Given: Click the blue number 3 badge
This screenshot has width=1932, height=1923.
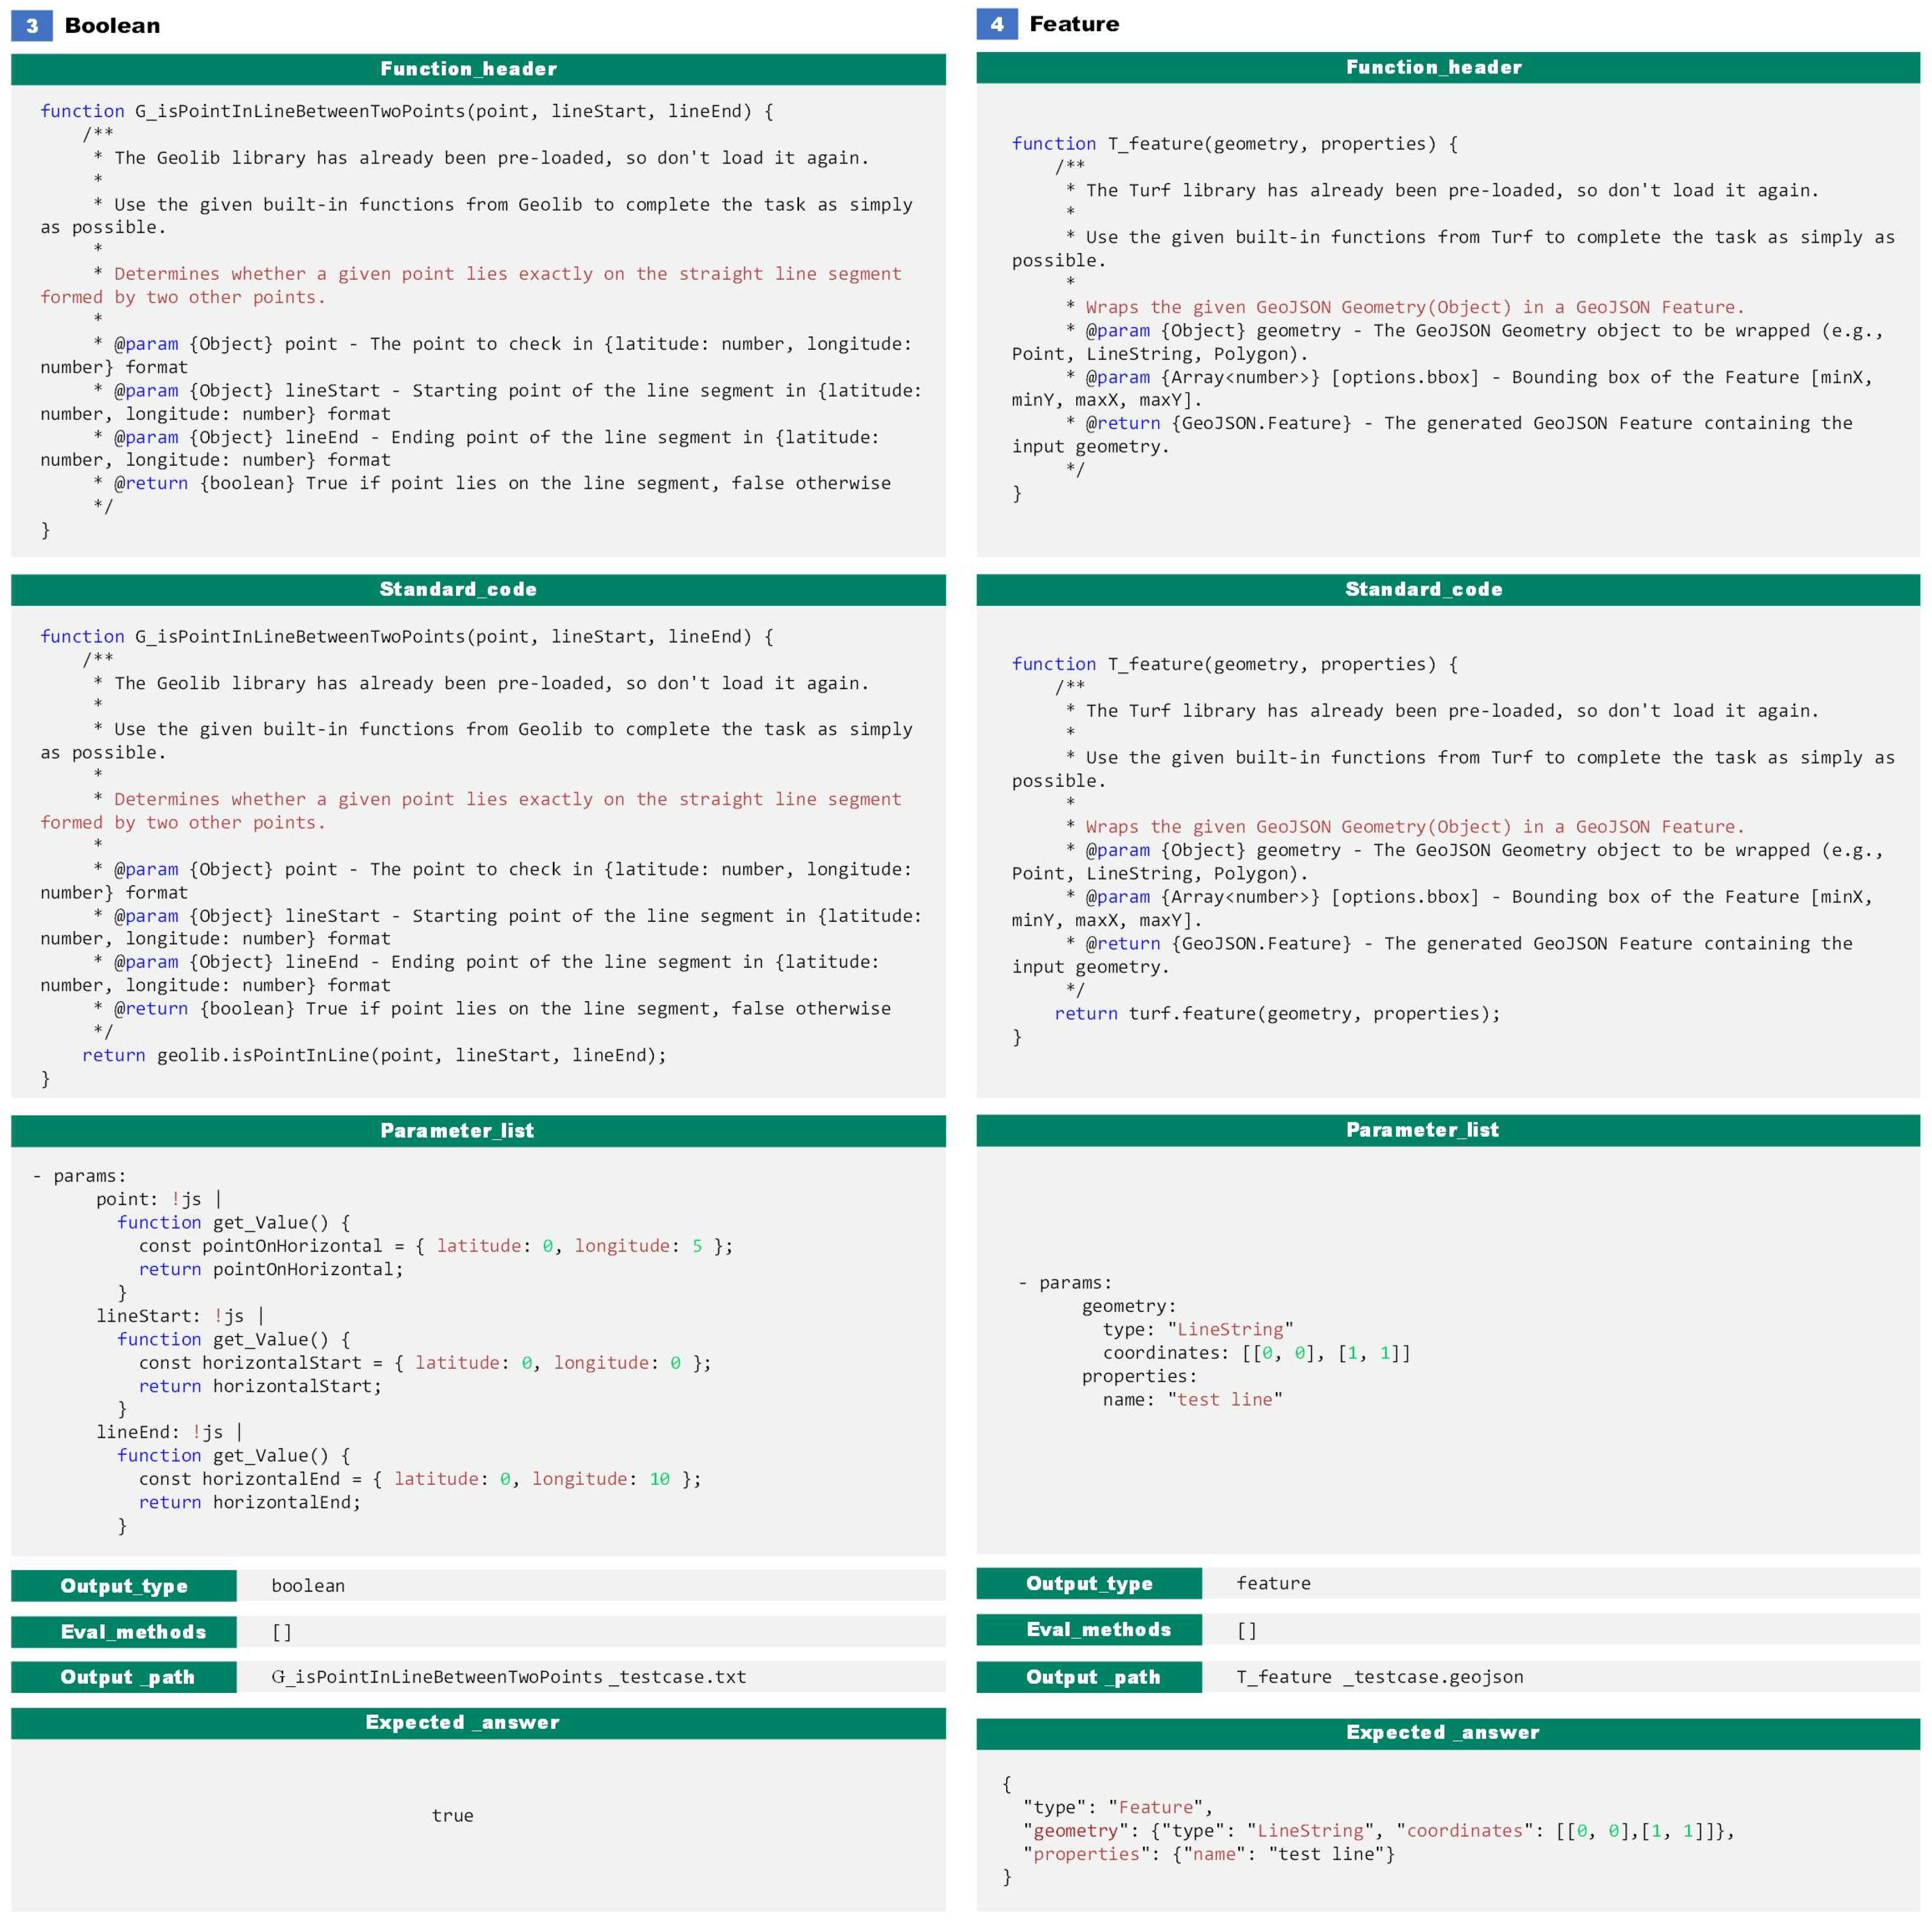Looking at the screenshot, I should (31, 25).
